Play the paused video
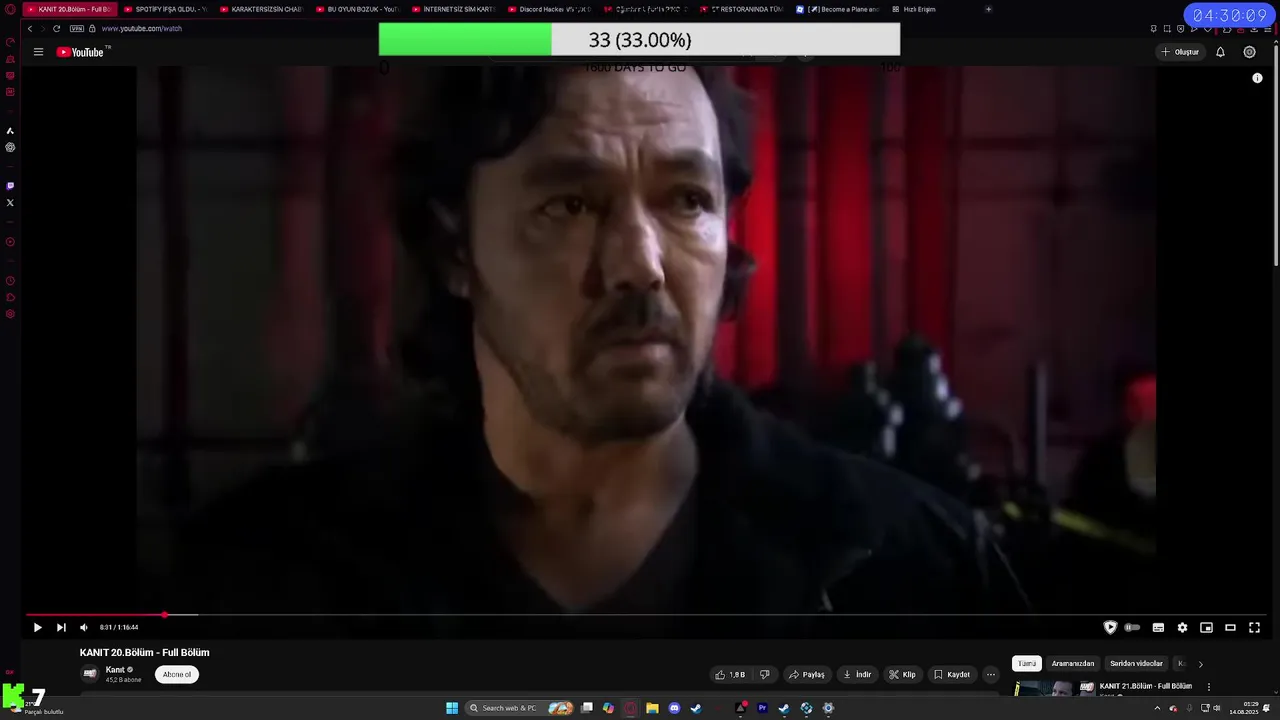 point(37,627)
